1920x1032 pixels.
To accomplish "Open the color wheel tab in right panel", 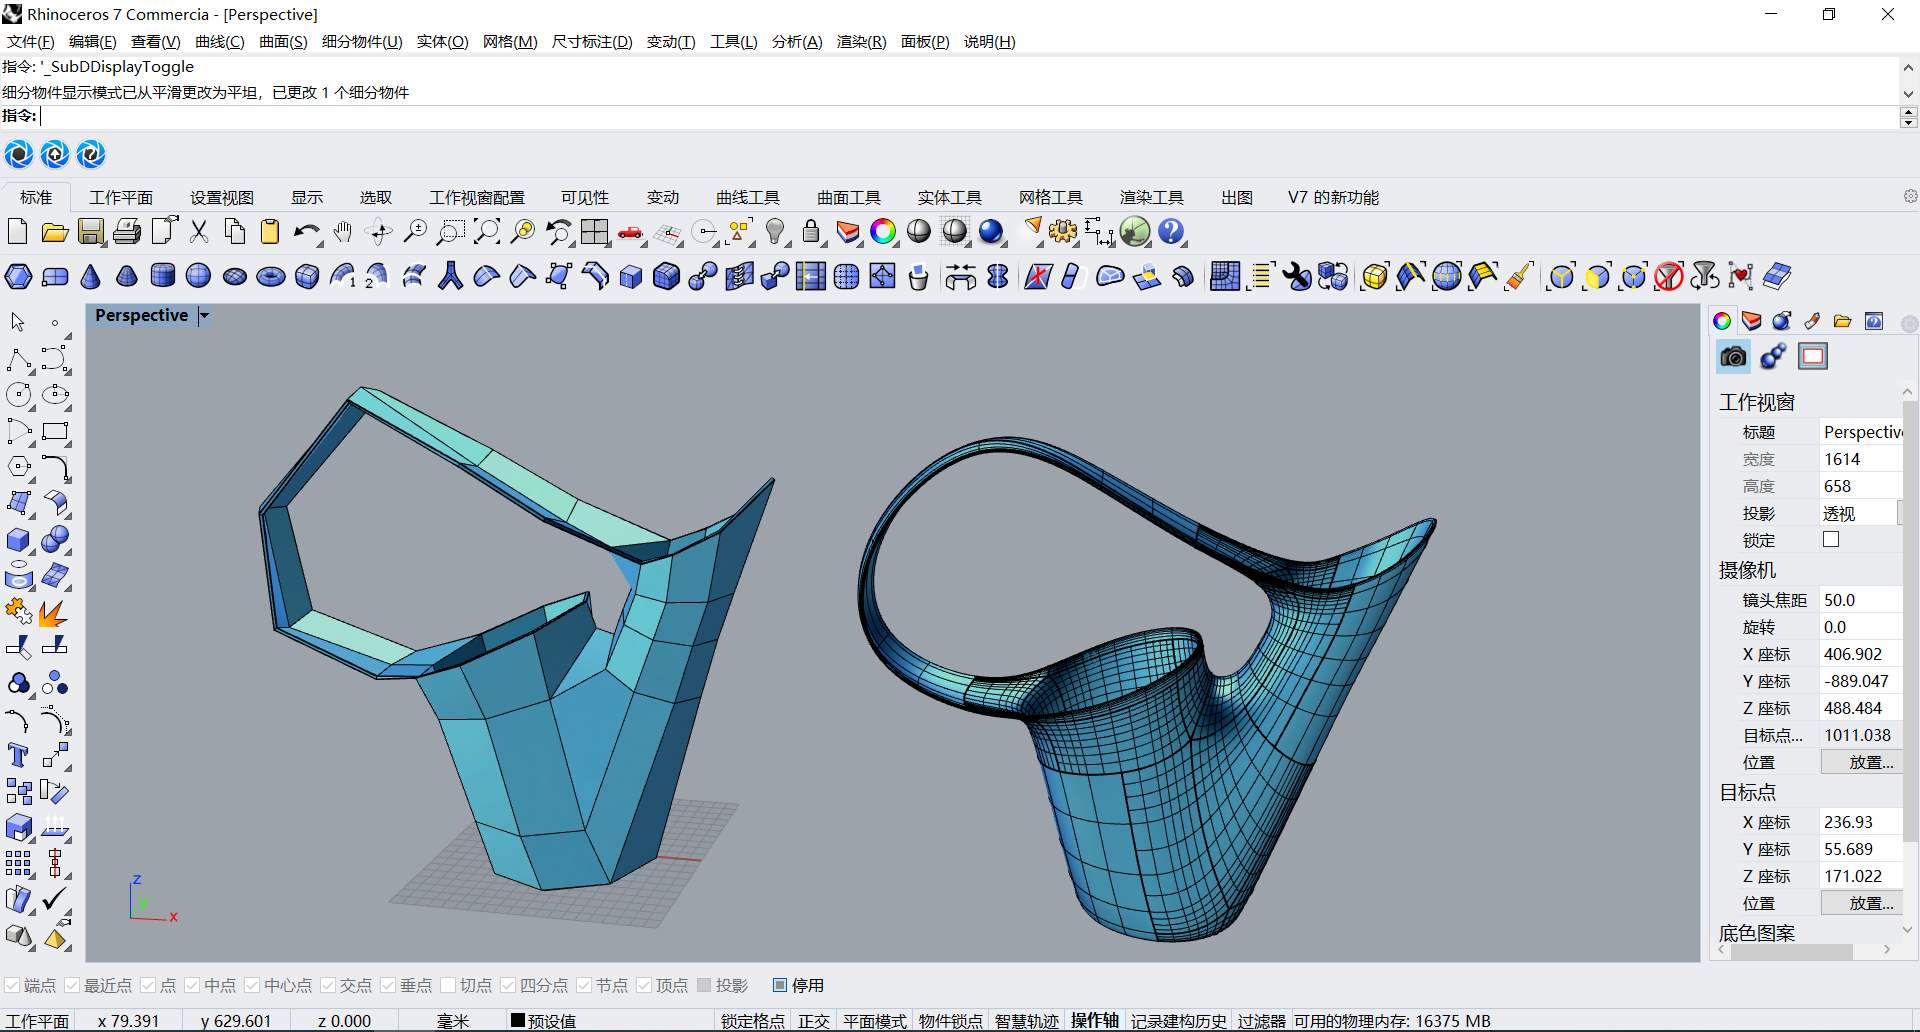I will coord(1722,321).
